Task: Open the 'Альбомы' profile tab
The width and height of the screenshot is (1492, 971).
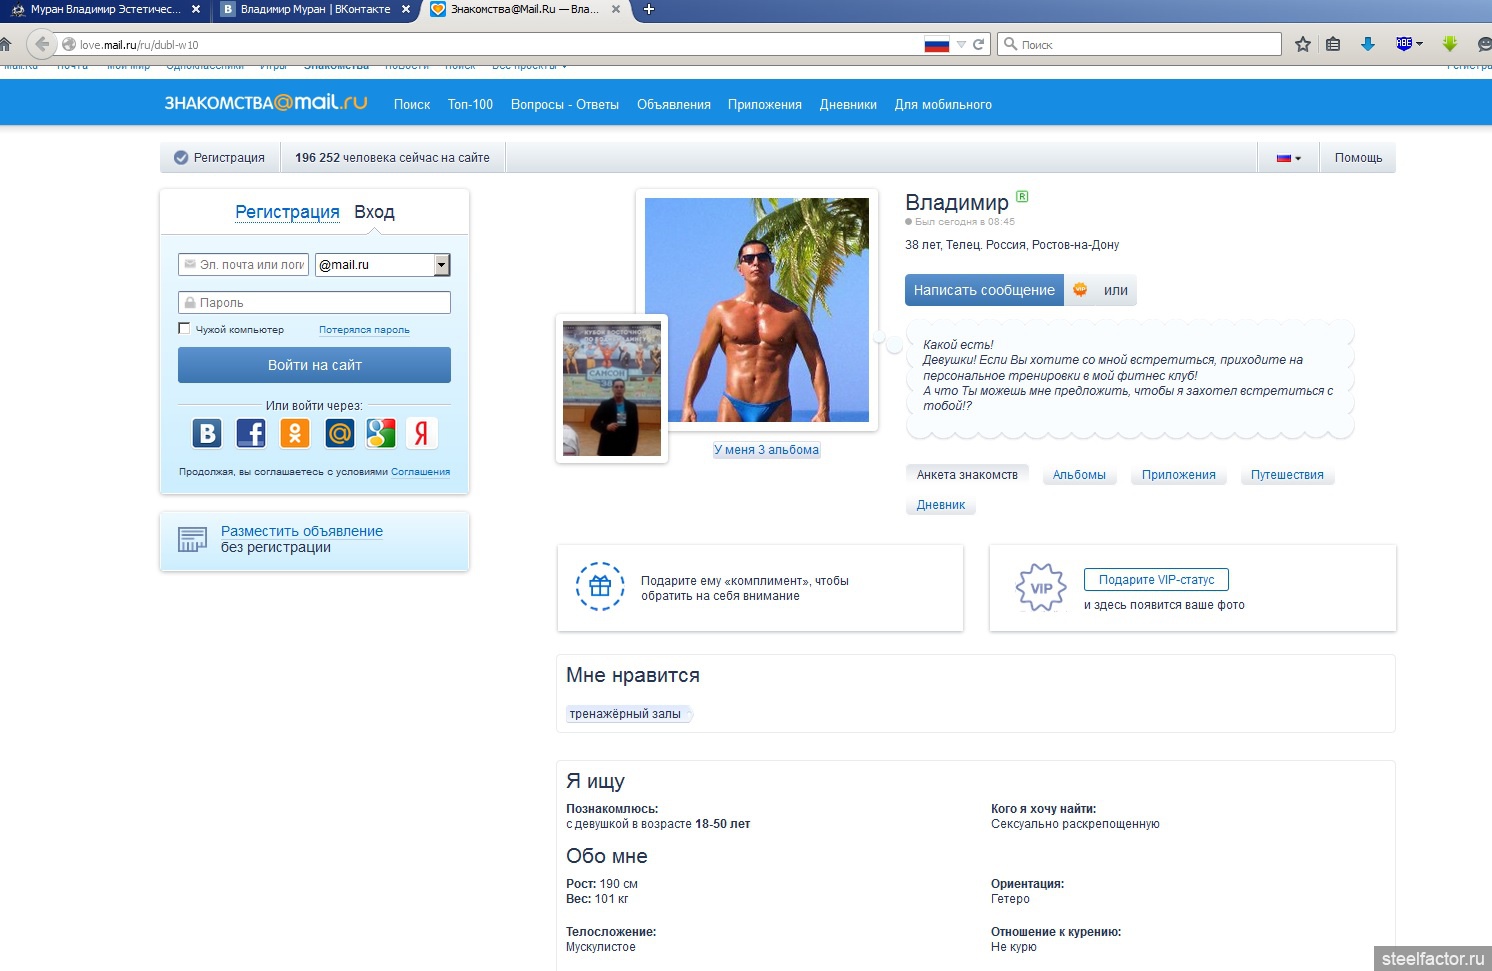Action: (1079, 475)
